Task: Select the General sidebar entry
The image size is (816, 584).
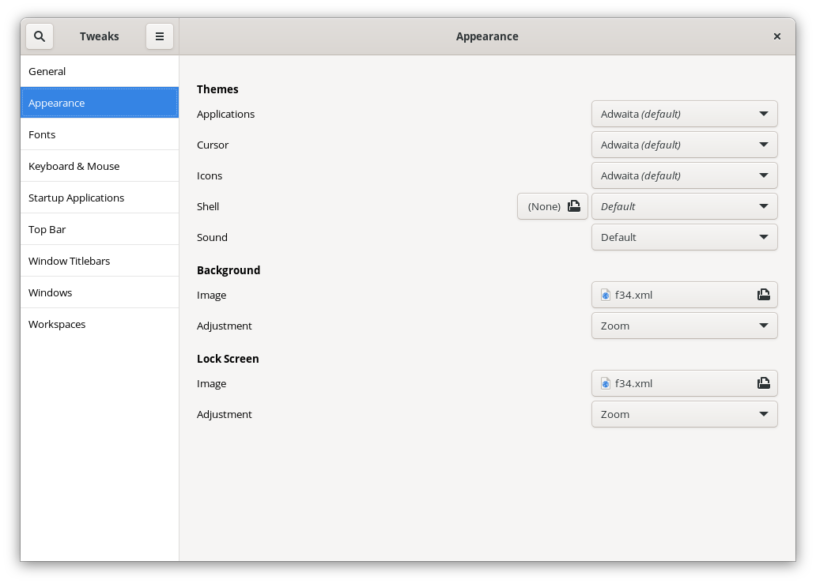Action: [99, 71]
